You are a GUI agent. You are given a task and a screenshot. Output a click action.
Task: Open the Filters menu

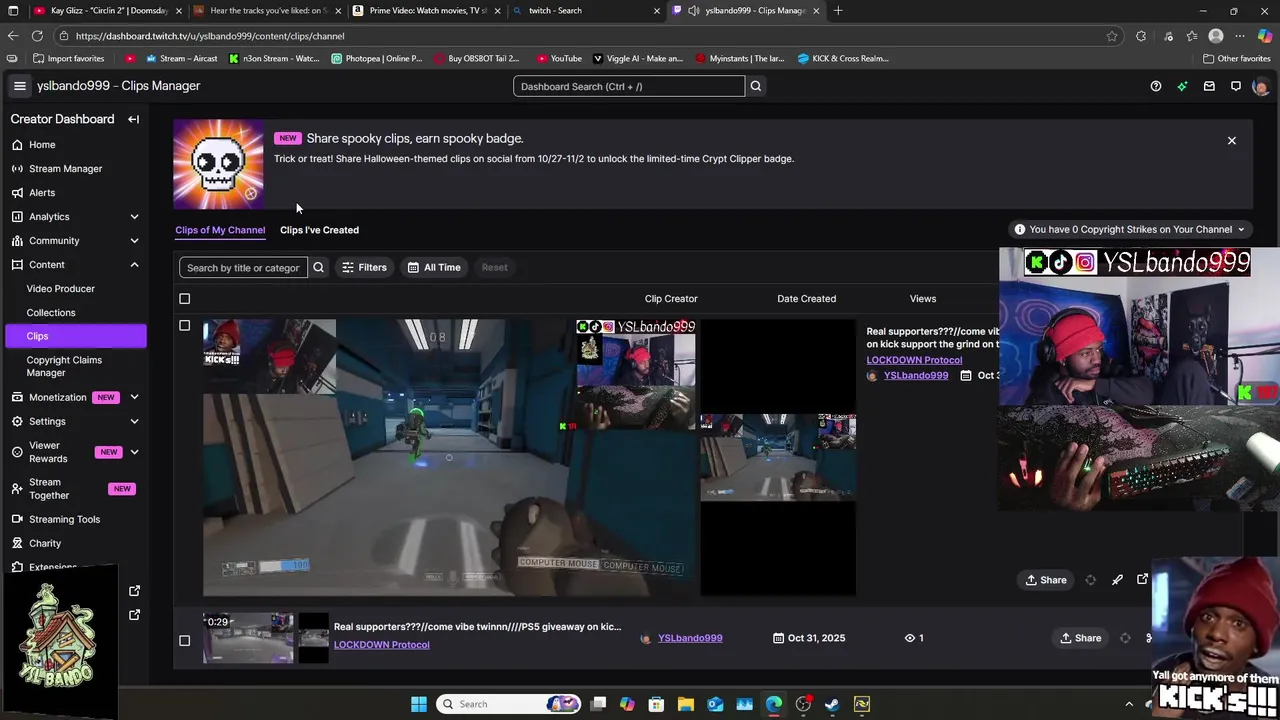pyautogui.click(x=364, y=267)
